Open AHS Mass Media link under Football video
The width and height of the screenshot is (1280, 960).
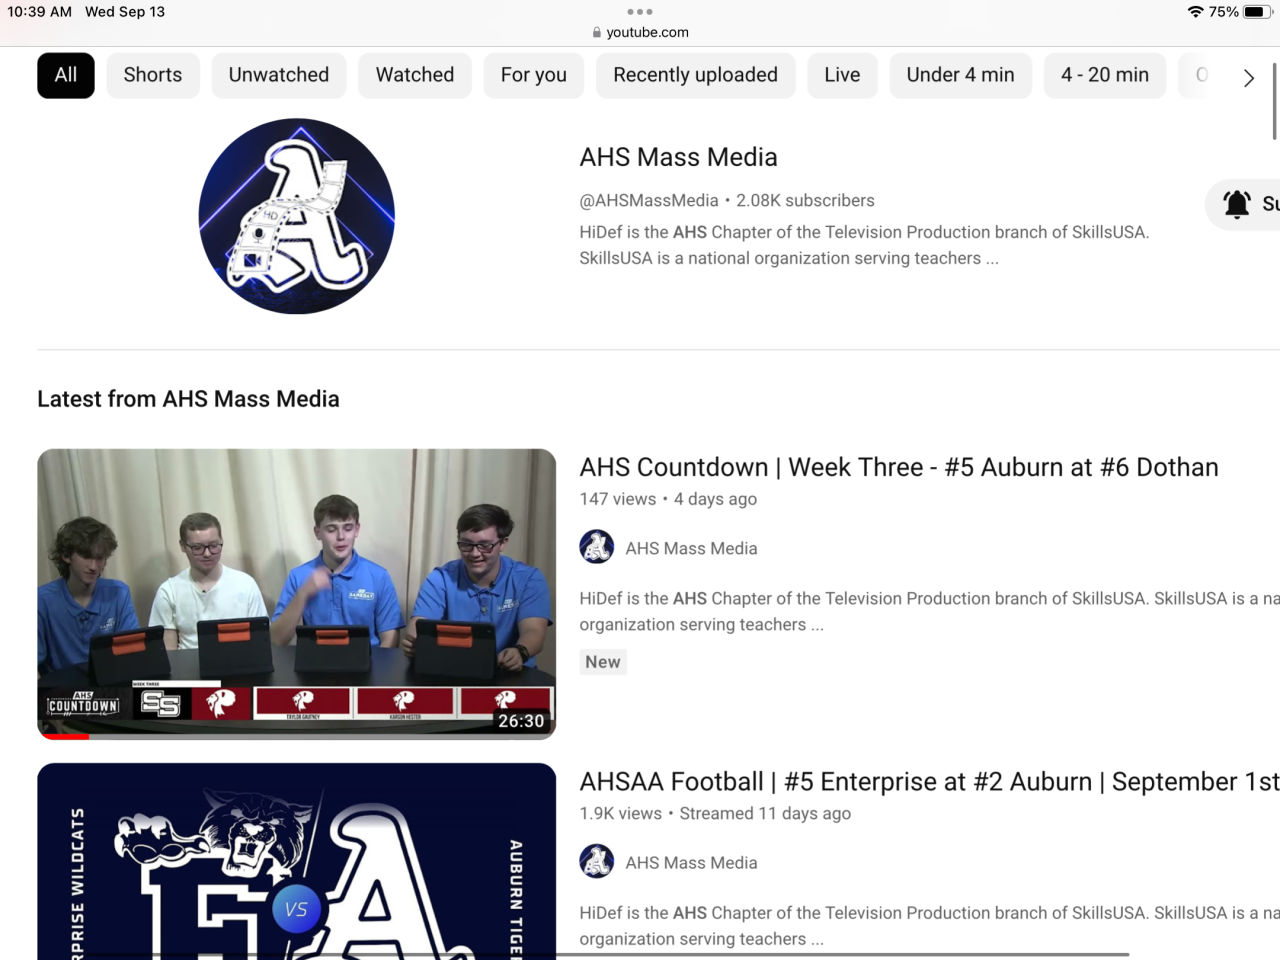(x=692, y=862)
